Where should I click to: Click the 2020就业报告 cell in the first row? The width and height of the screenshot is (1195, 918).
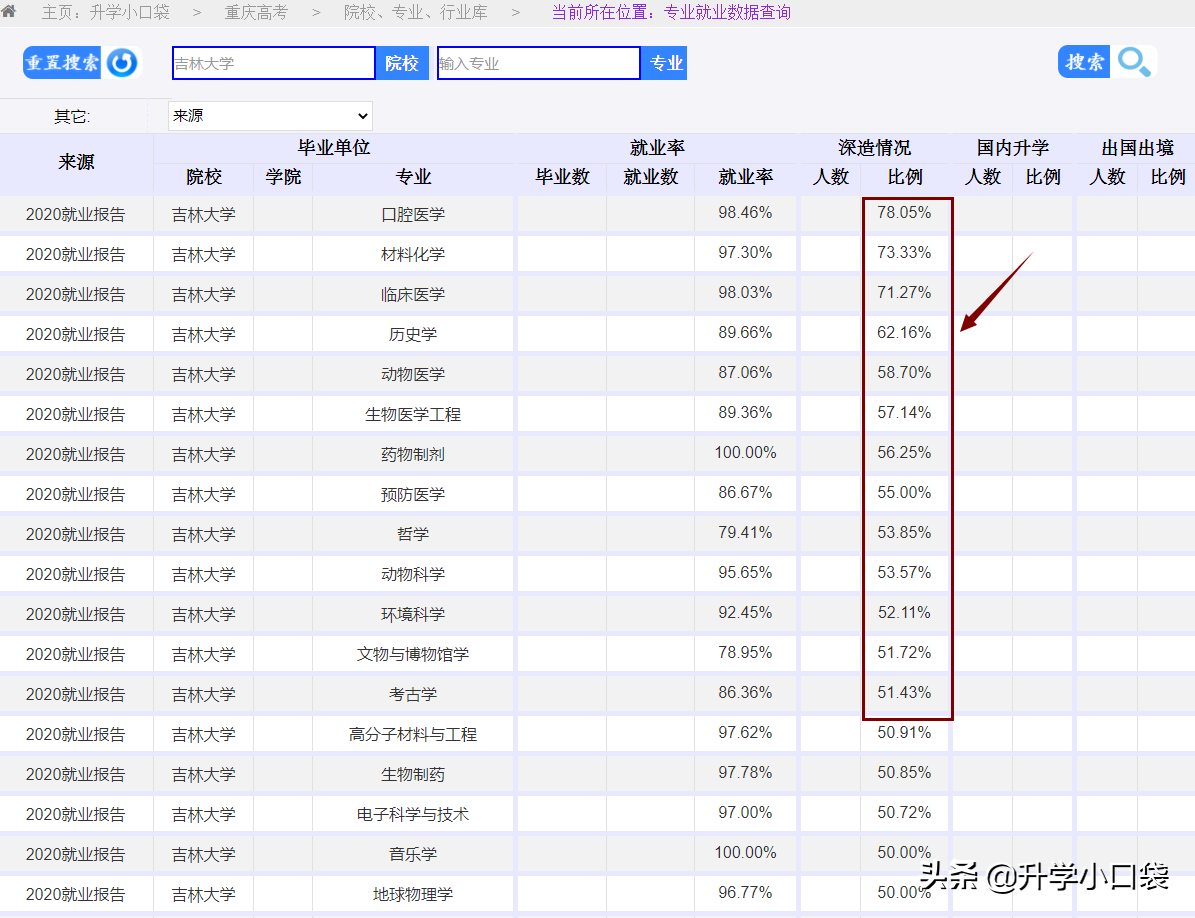coord(77,213)
